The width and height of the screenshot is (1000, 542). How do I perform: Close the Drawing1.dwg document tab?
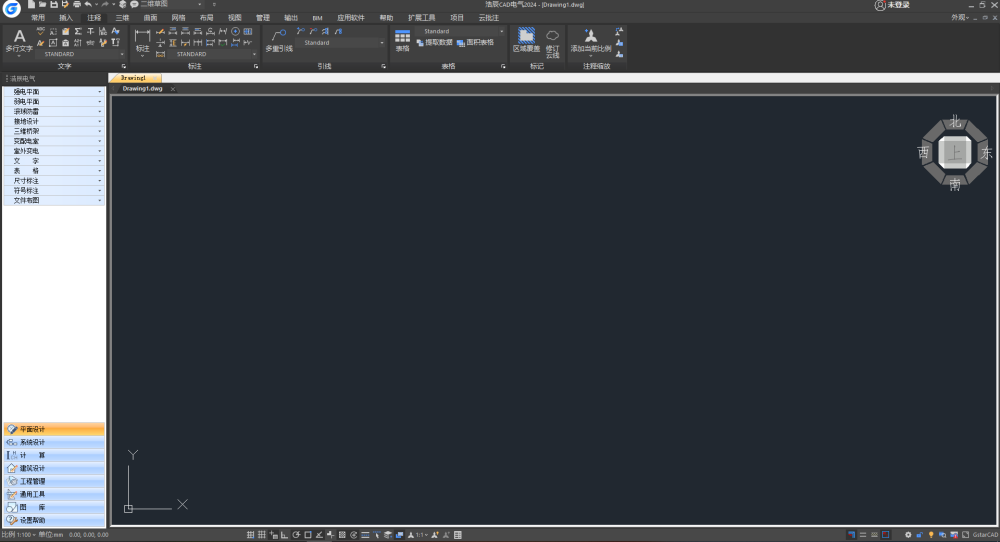tap(173, 89)
